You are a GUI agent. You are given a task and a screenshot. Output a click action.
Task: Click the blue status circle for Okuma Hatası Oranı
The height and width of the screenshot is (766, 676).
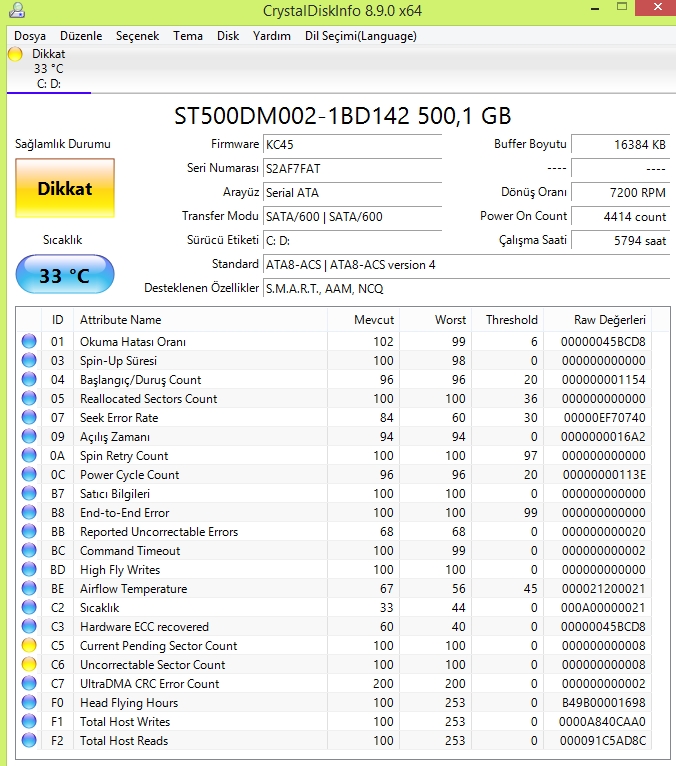[x=28, y=342]
